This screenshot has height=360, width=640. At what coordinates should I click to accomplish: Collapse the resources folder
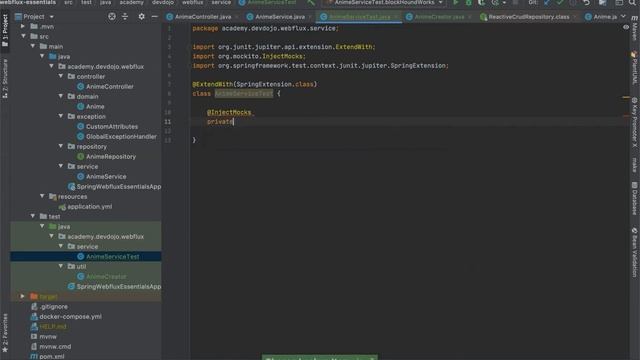[x=42, y=196]
